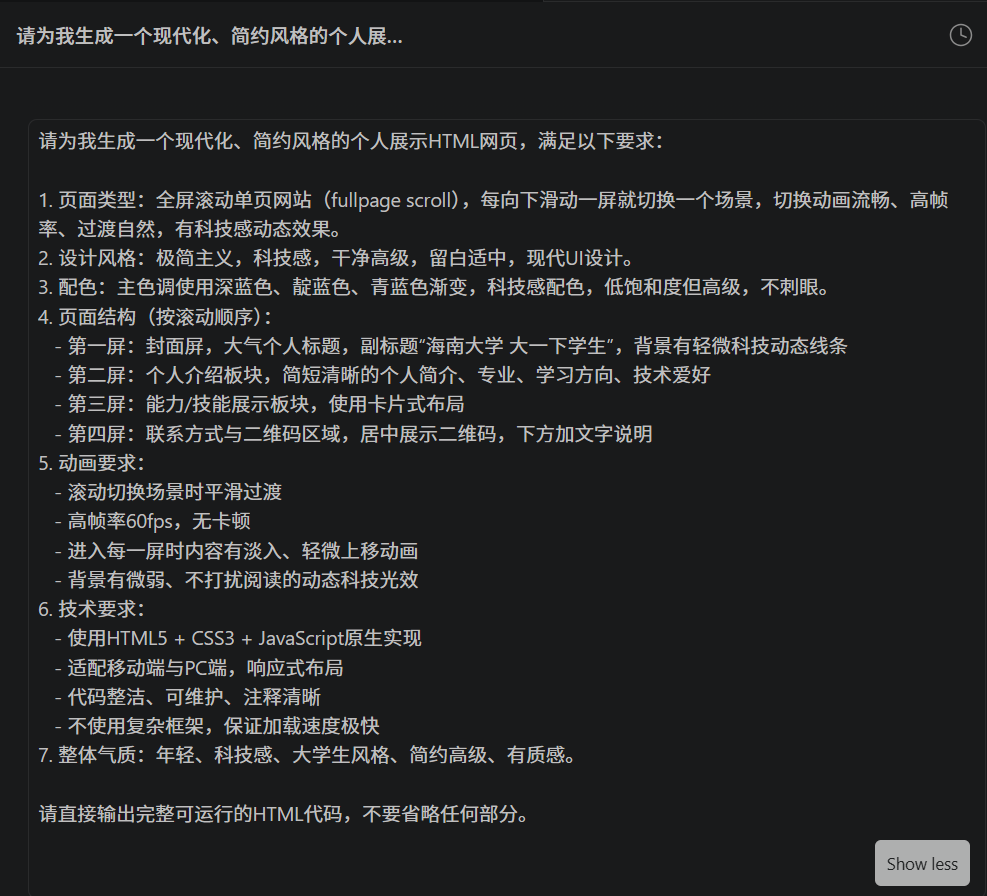Click the line '- 高帧率60fps，无卡顿'

(x=152, y=521)
